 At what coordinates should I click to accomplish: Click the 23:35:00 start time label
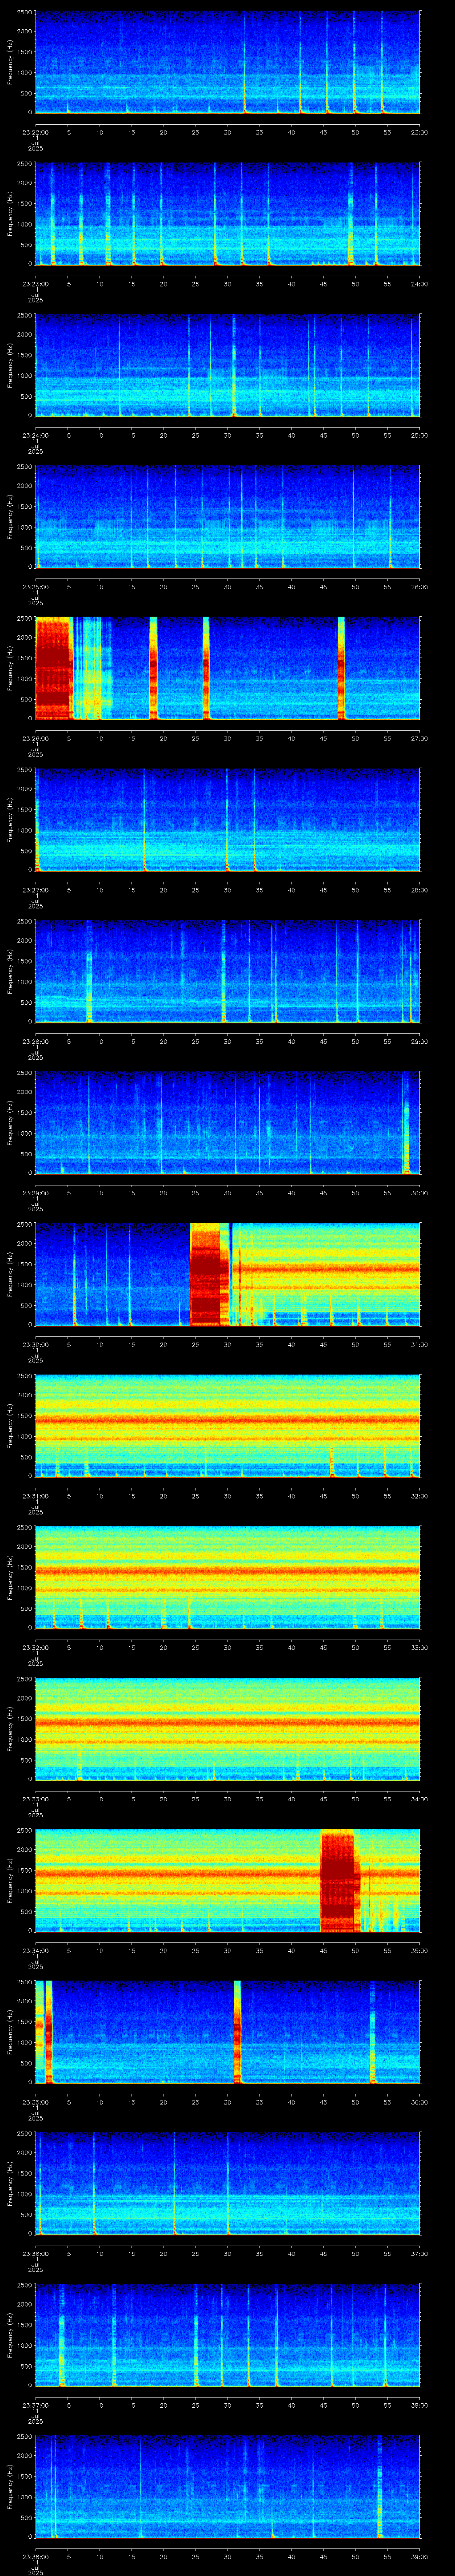(x=35, y=2101)
